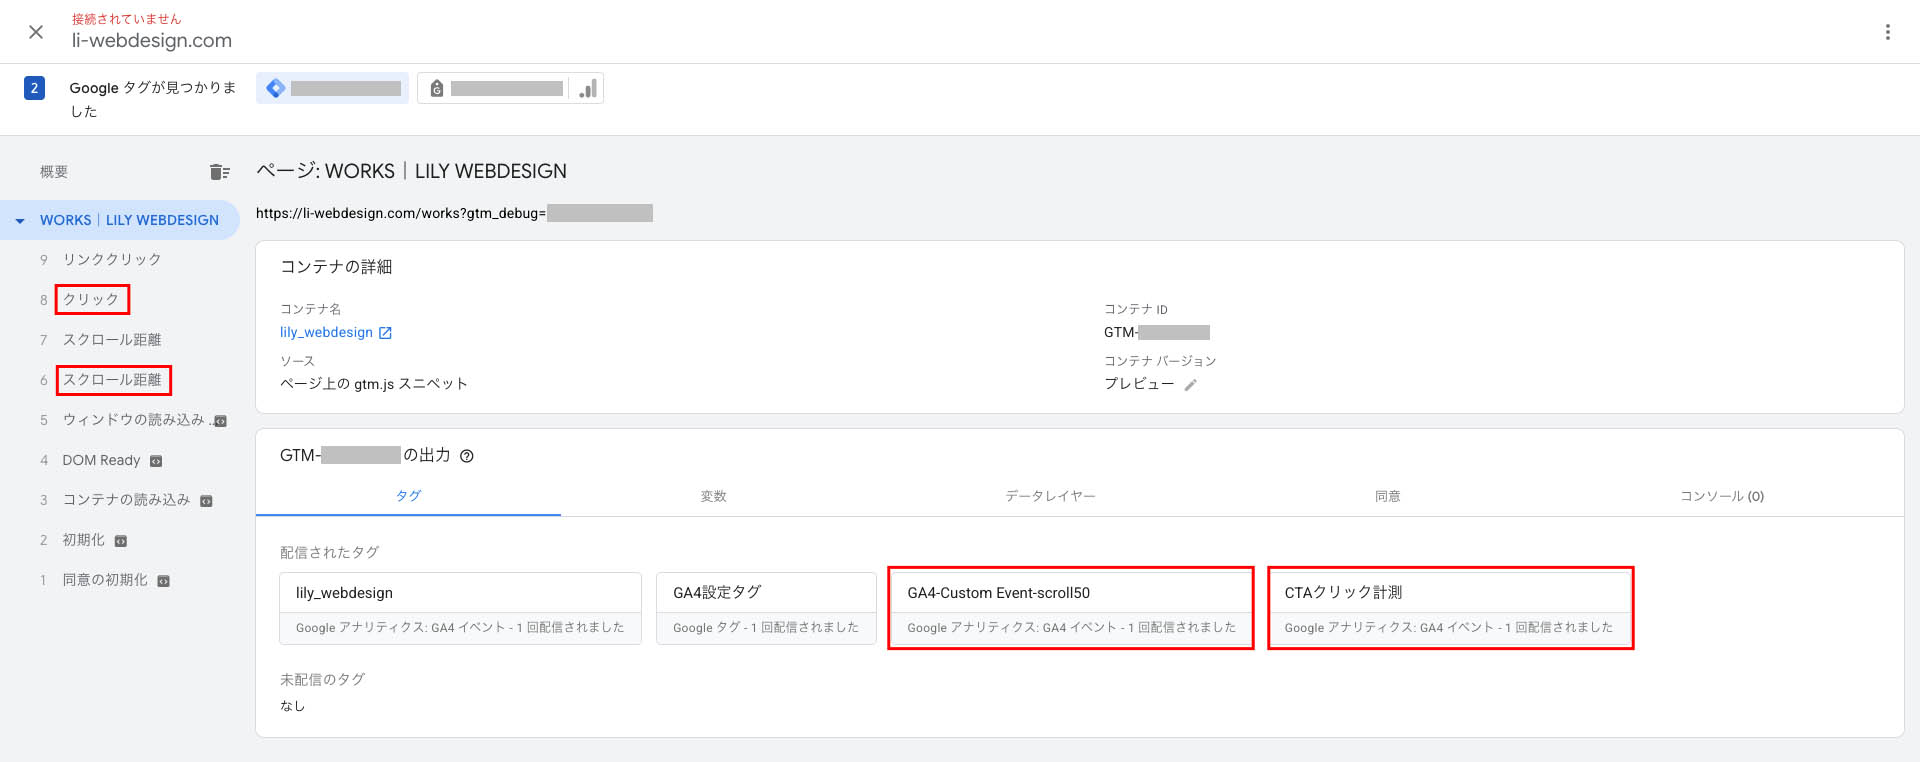Select the WORKS | LILY WEBDESIGN page entry
This screenshot has width=1920, height=762.
[x=120, y=220]
